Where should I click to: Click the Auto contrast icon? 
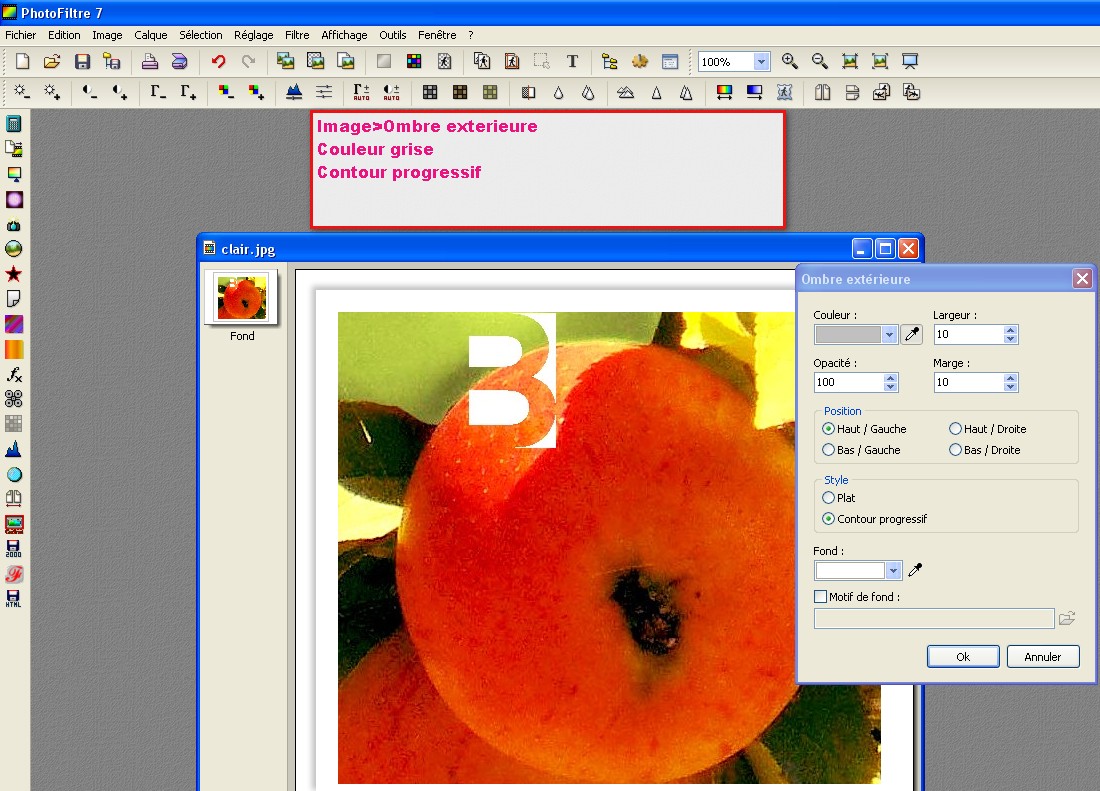[391, 92]
